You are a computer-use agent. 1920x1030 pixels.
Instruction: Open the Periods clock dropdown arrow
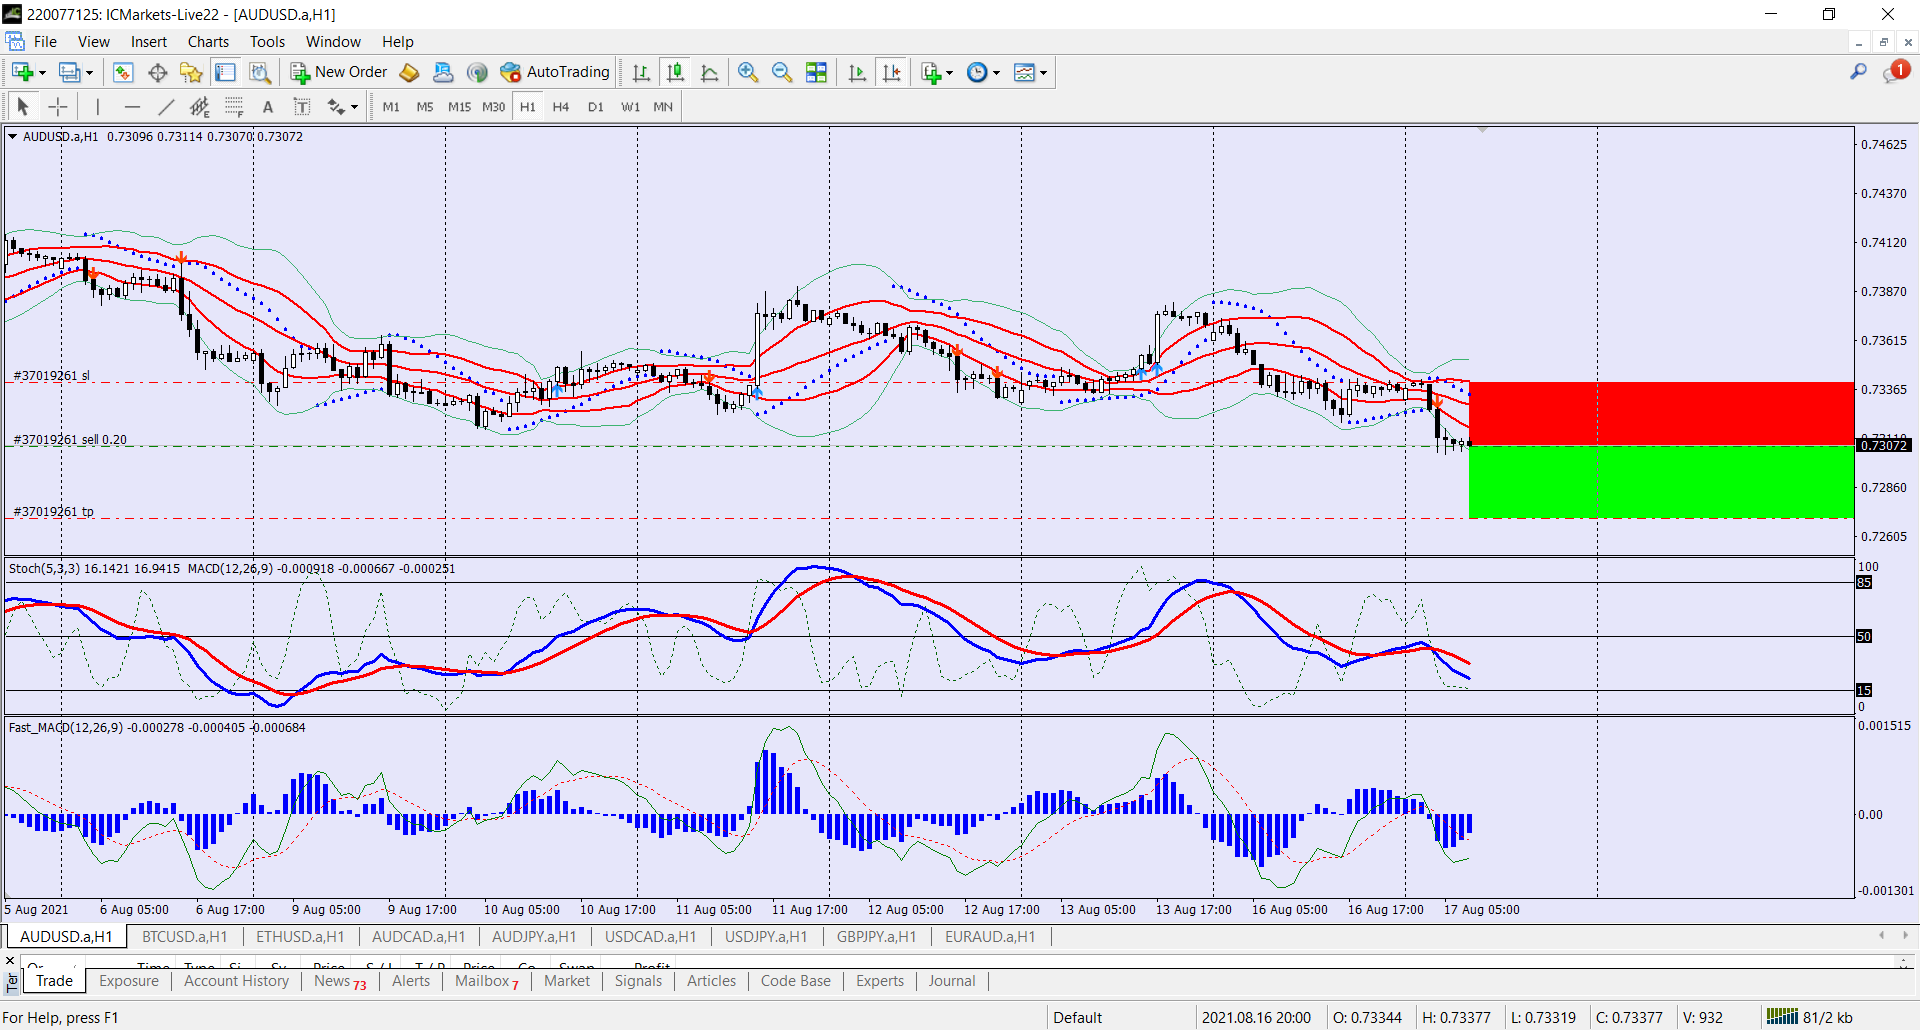click(996, 72)
